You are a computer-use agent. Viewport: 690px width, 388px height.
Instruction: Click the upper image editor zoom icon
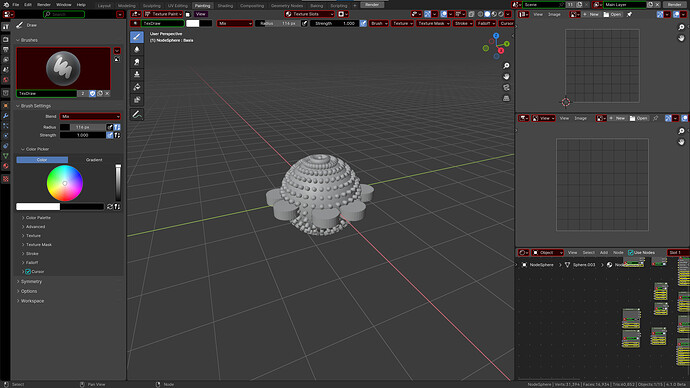[x=681, y=27]
